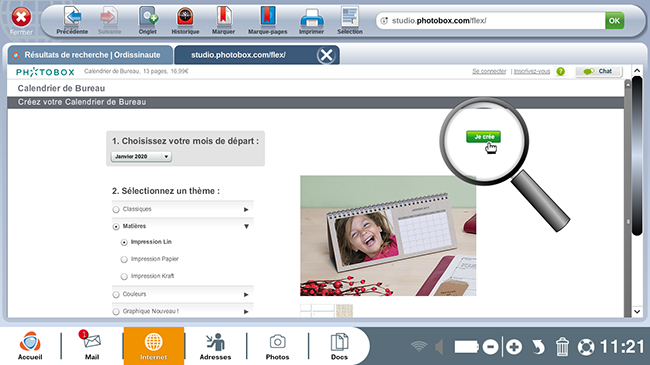Choose the Impression Kraft option
Viewport: 650px width, 365px height.
click(x=124, y=276)
